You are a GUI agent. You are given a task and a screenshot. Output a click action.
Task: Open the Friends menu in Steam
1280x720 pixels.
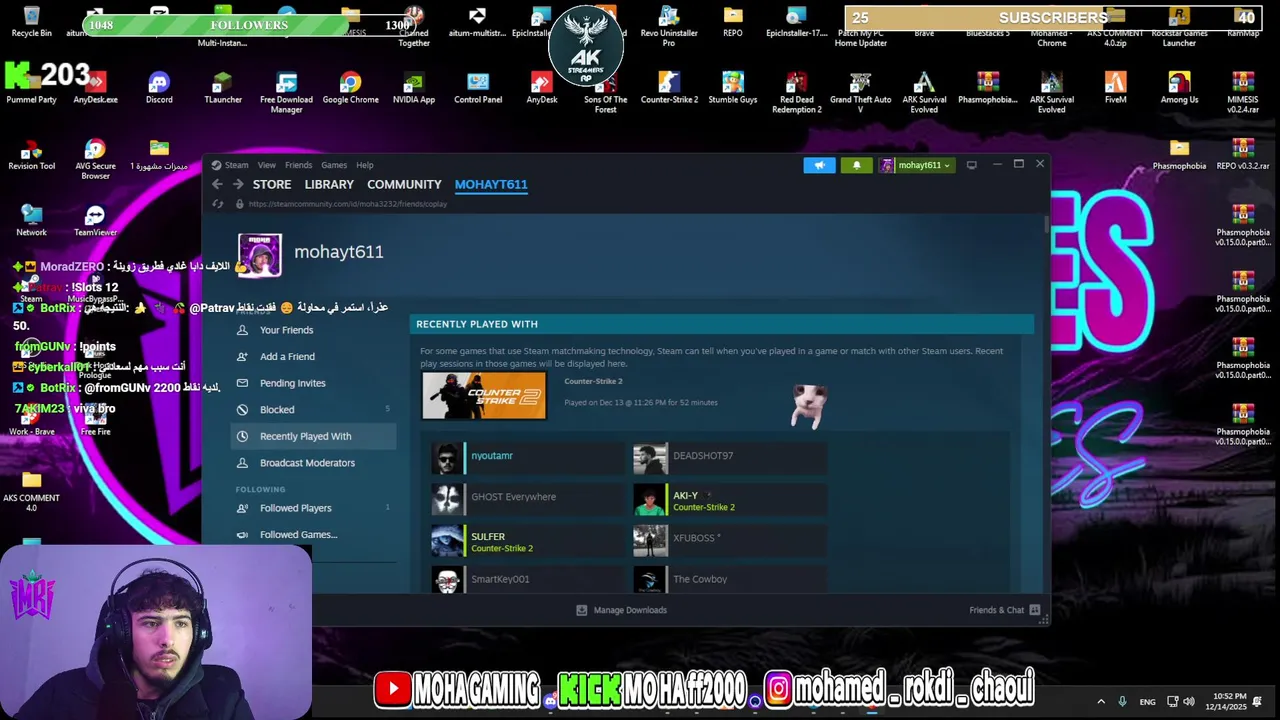(x=298, y=165)
